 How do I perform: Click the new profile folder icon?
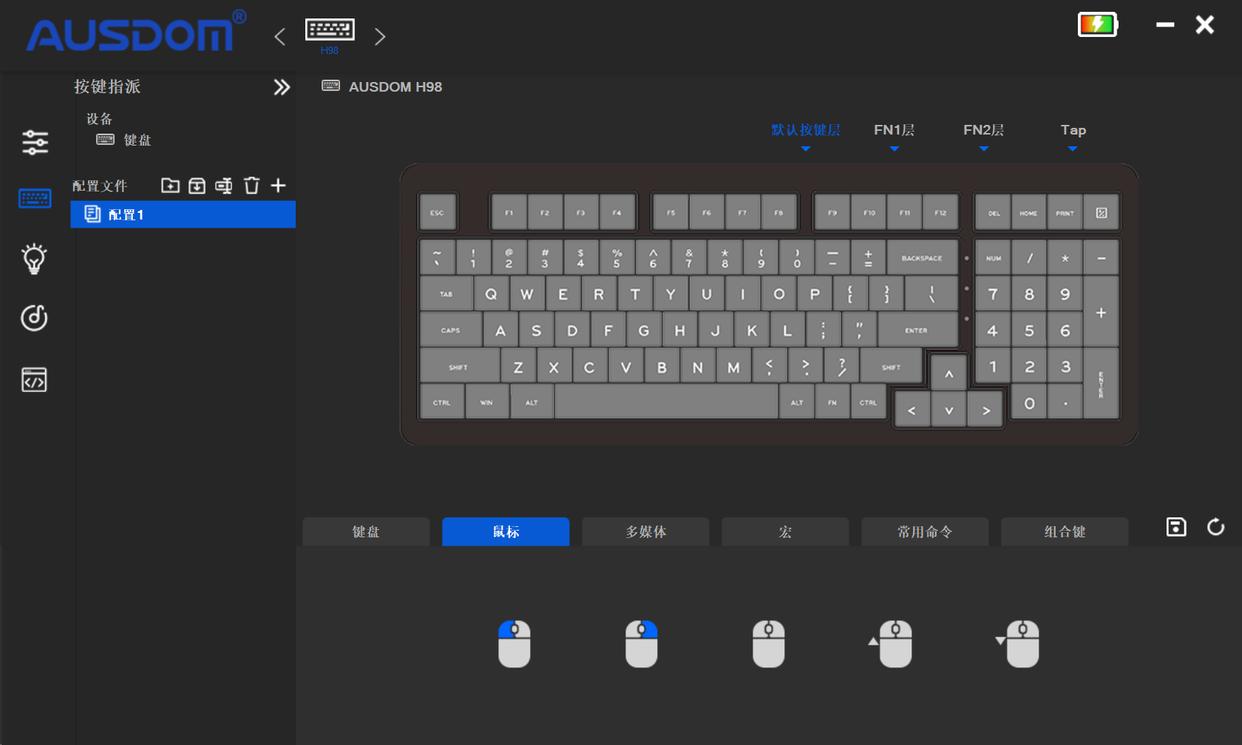(x=170, y=185)
